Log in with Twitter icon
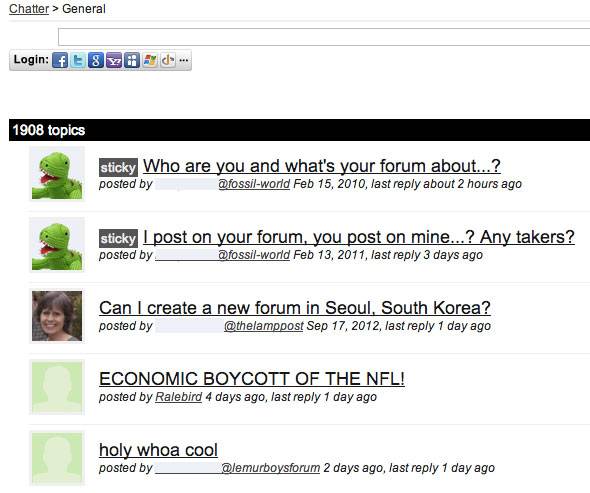The image size is (590, 493). click(78, 60)
